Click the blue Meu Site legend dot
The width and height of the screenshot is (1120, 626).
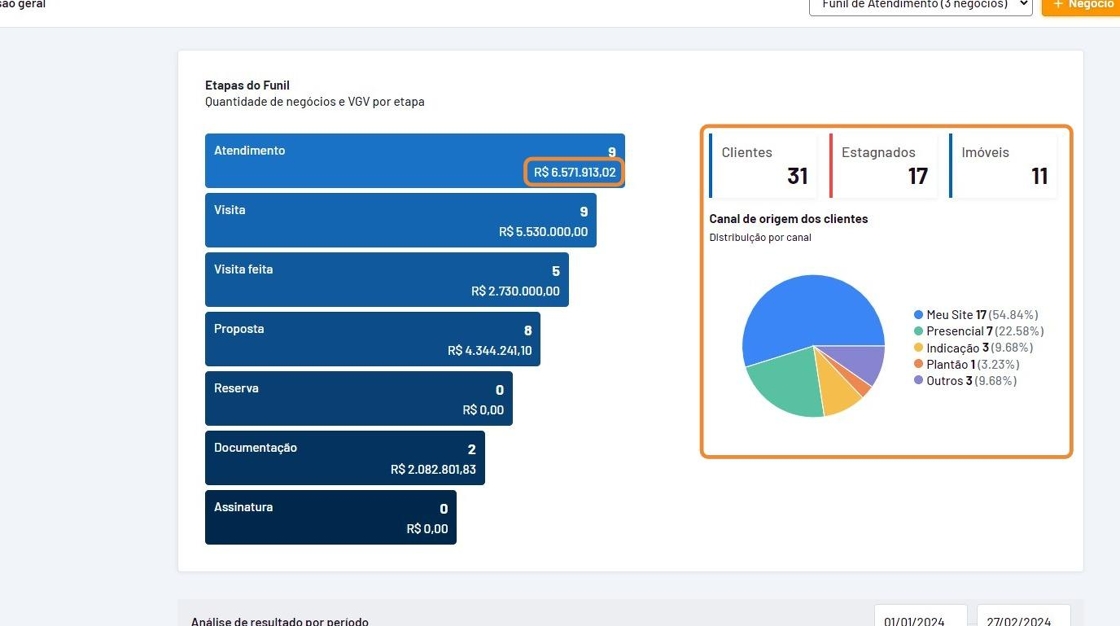click(918, 315)
